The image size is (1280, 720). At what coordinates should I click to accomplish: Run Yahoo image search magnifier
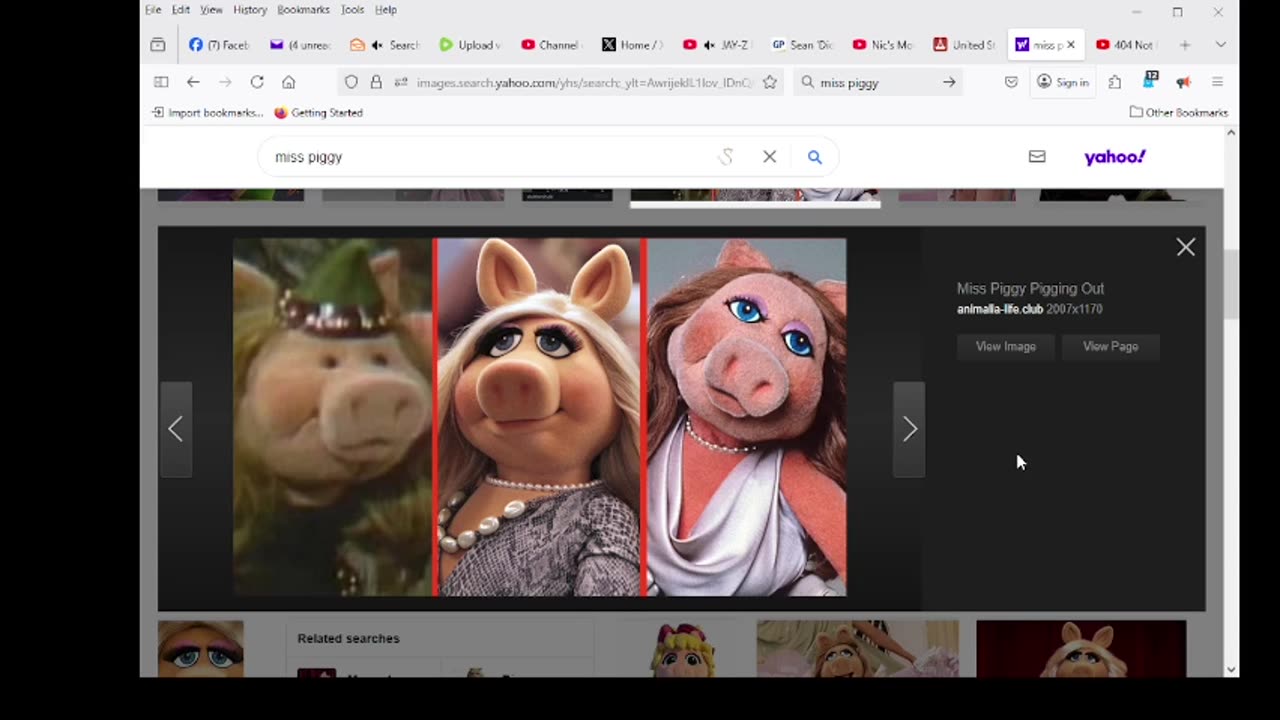click(x=815, y=157)
